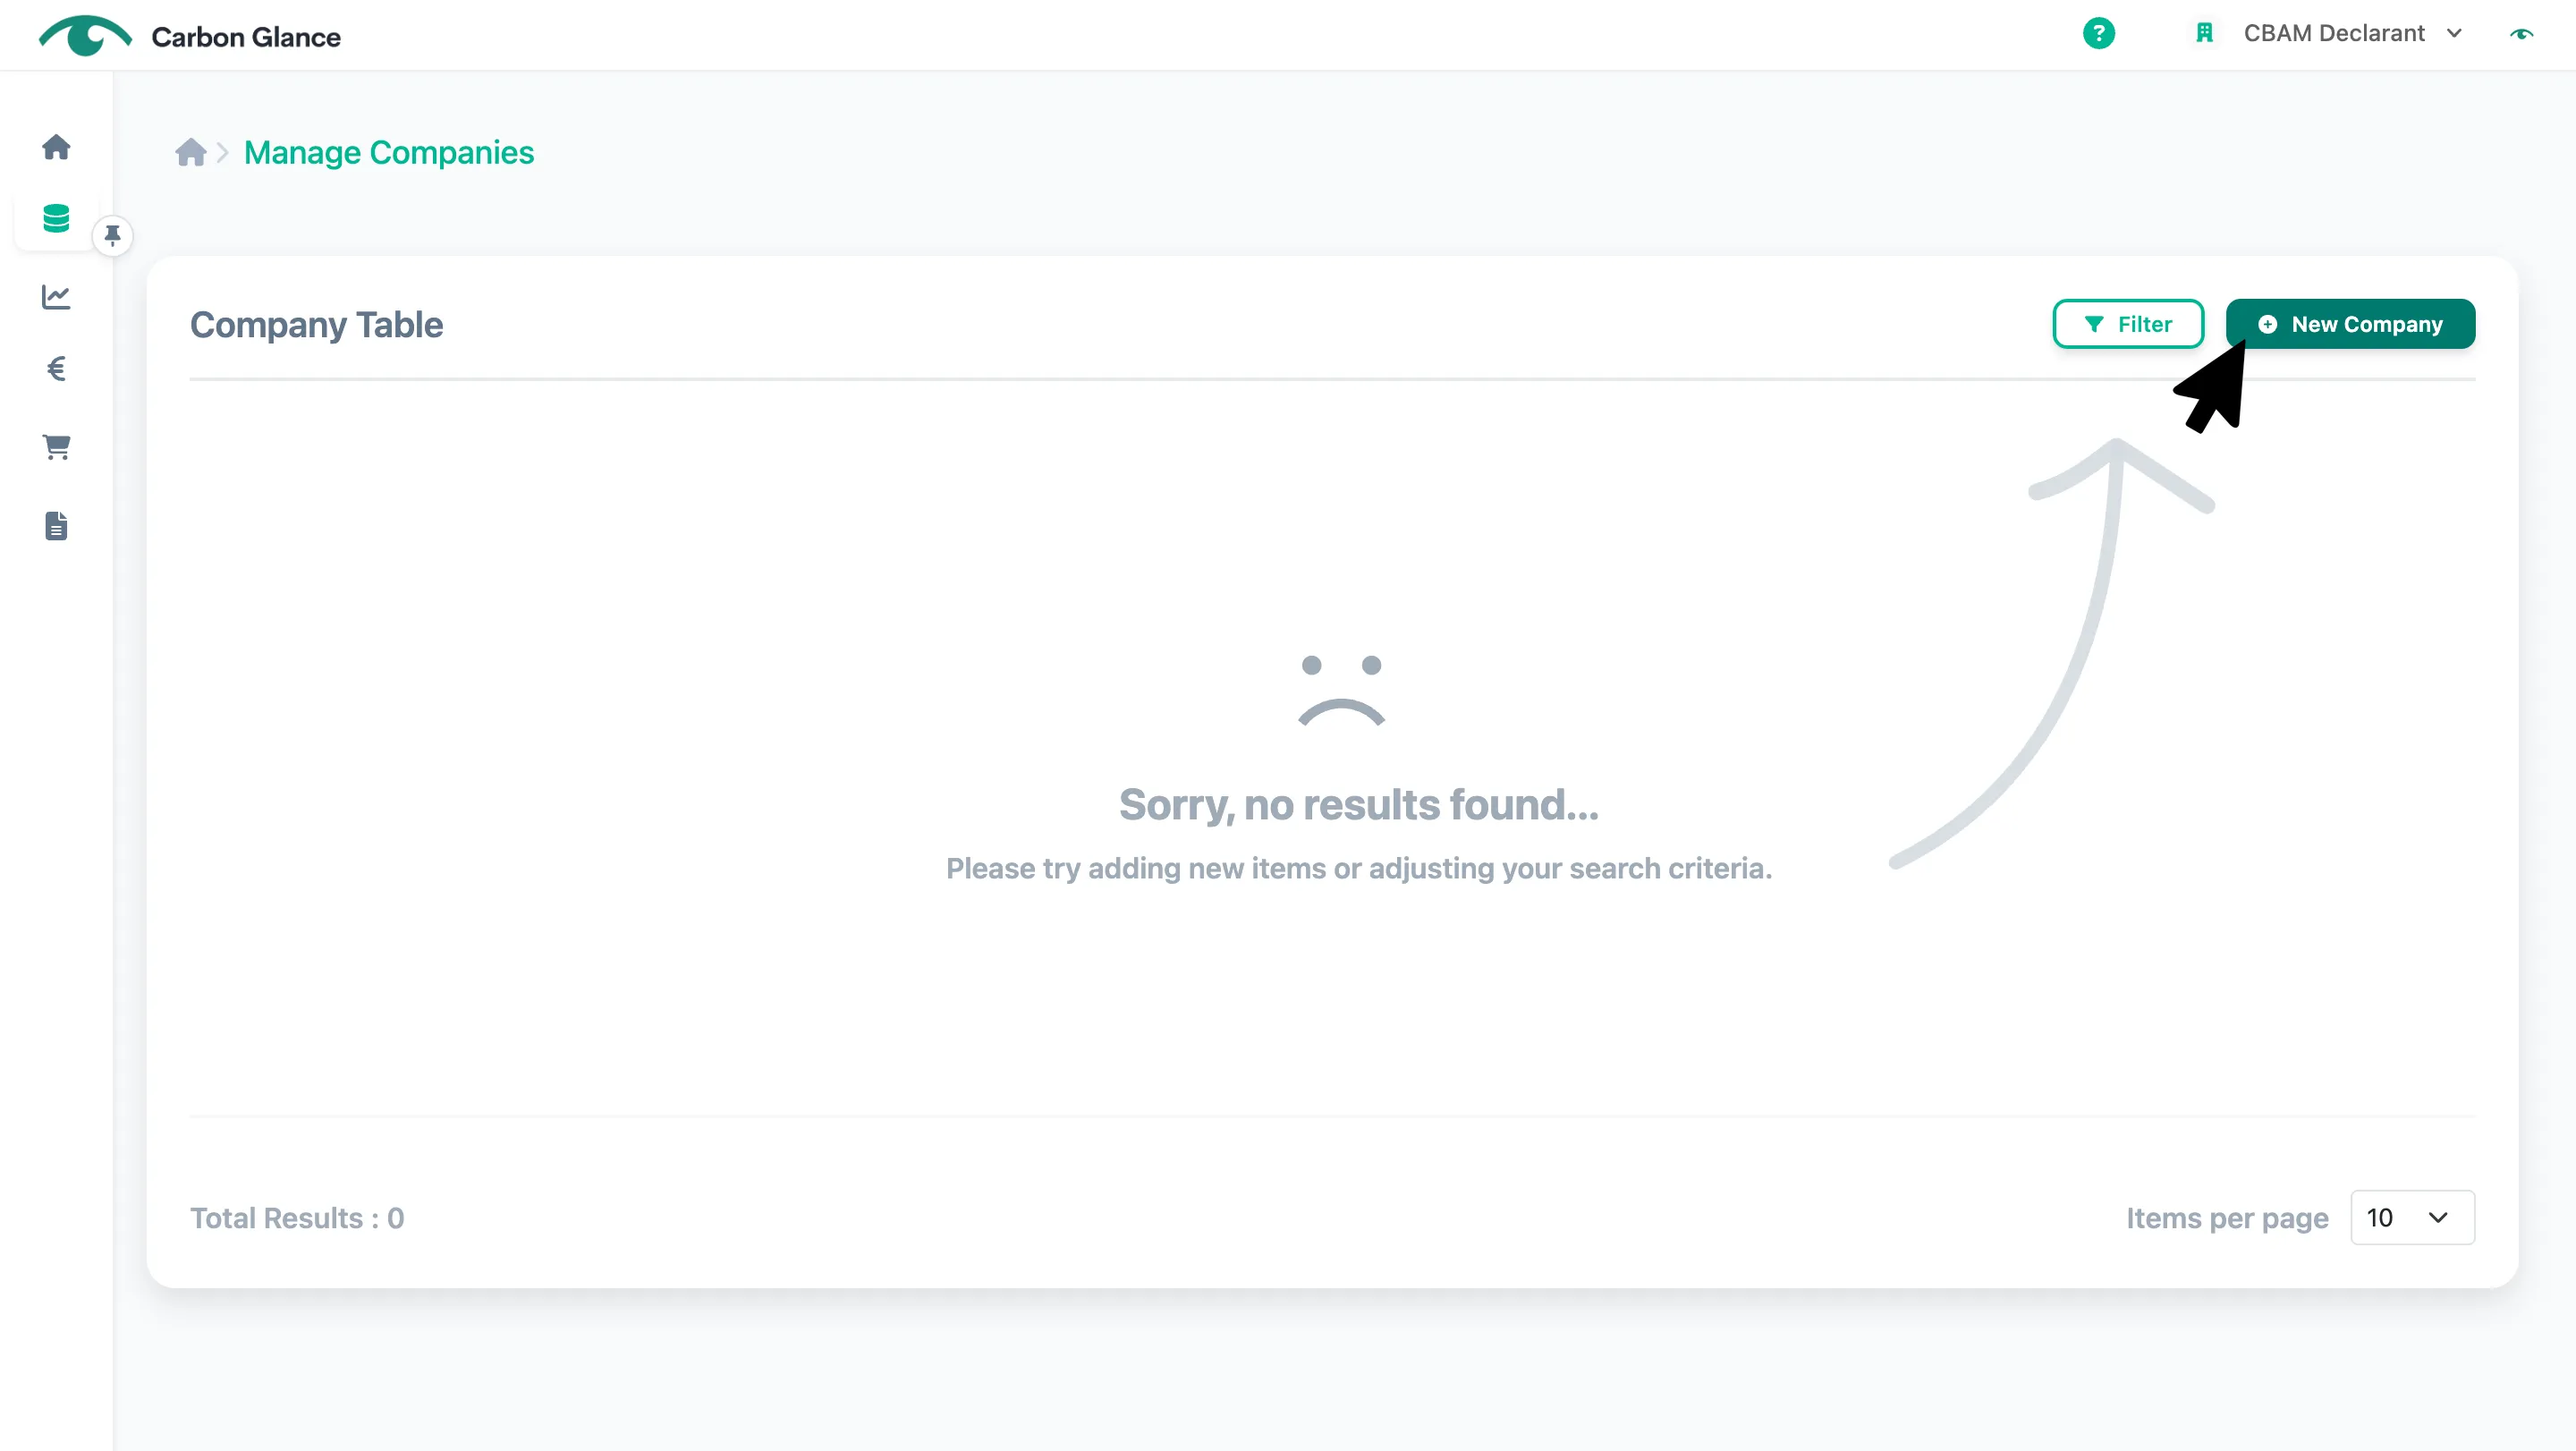The image size is (2576, 1451).
Task: Open the document reports sidebar icon
Action: 56,526
